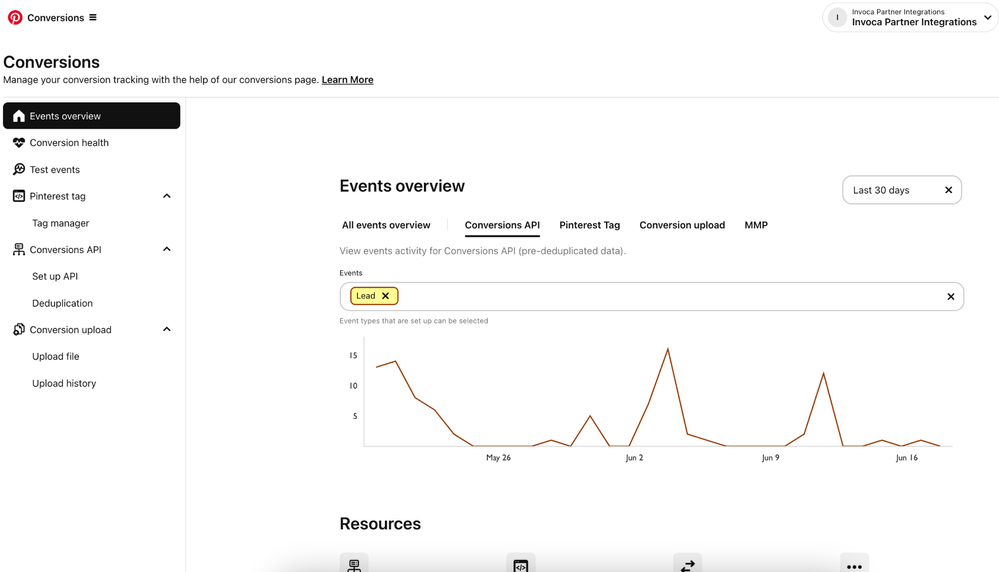Click the Conversion health heart icon
This screenshot has height=572, width=999.
pyautogui.click(x=19, y=143)
